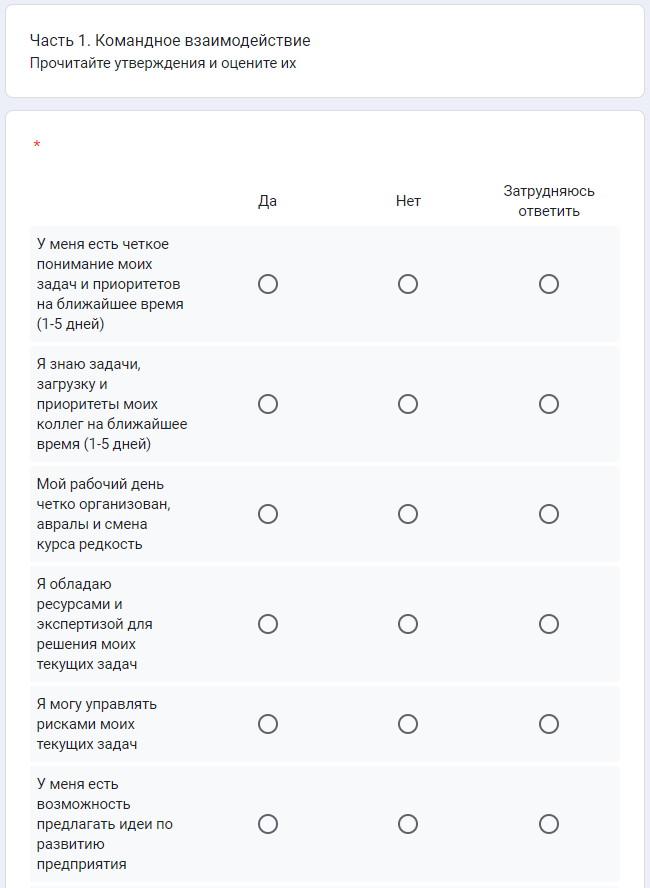
Task: Pick 'Затрудняюсь ответить' for resources and expertise
Action: point(548,624)
